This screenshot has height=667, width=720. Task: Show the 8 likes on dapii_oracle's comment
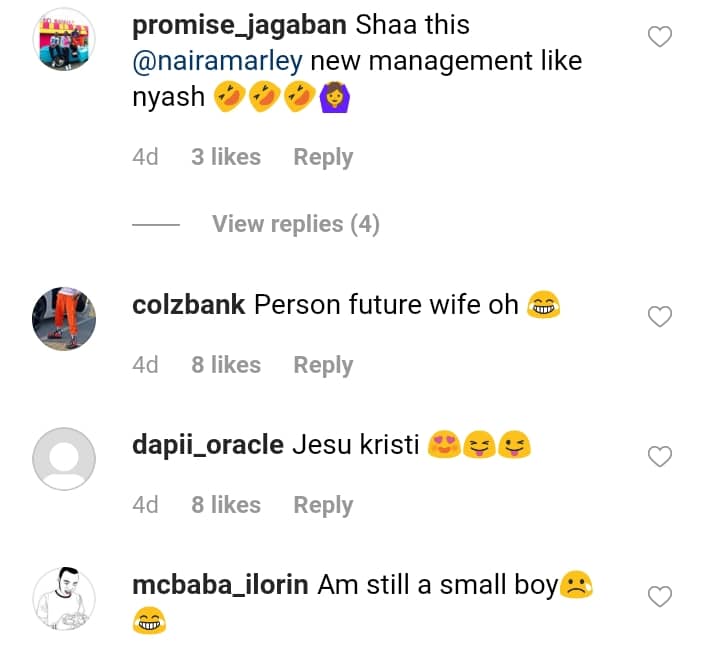[226, 505]
